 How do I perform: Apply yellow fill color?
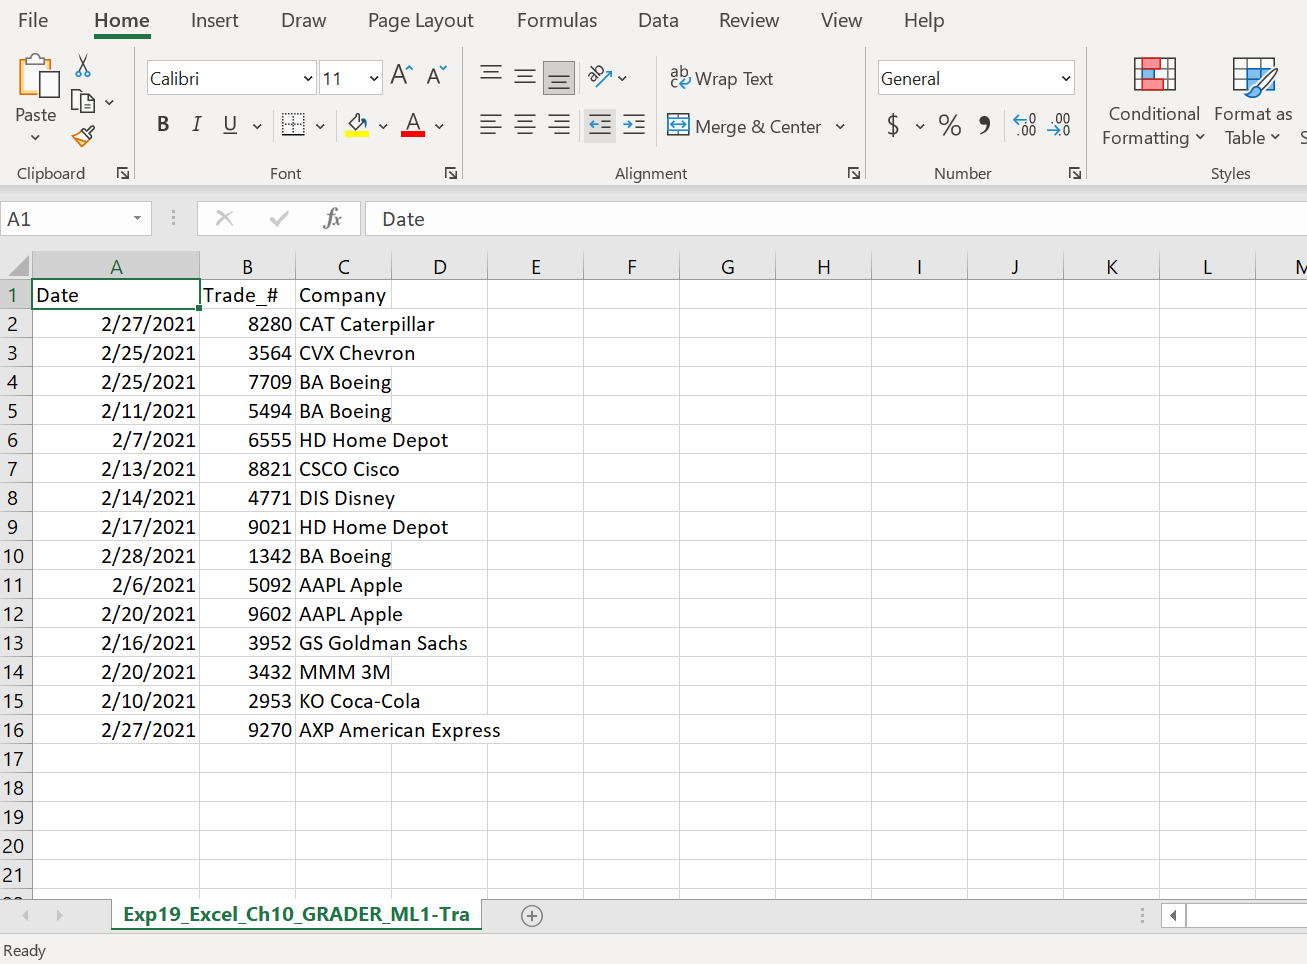click(x=357, y=125)
